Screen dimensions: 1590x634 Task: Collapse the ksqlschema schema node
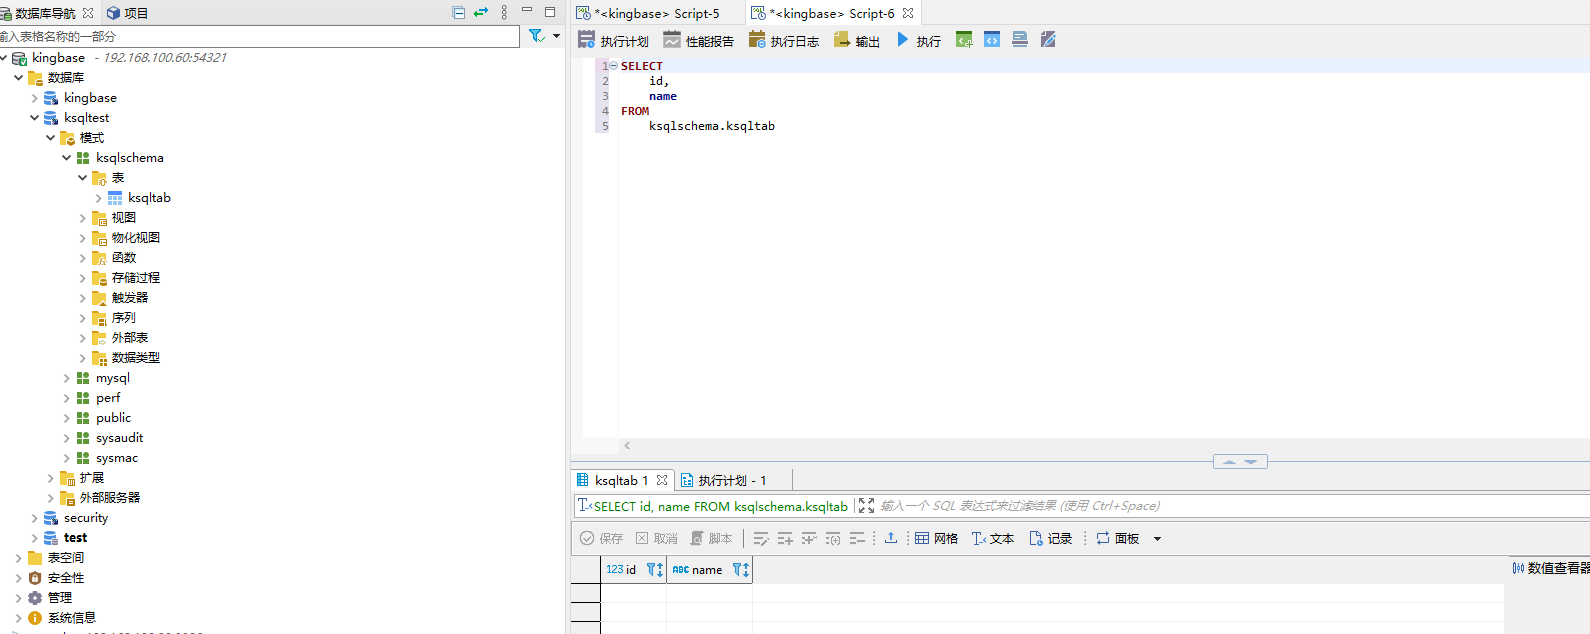point(67,158)
